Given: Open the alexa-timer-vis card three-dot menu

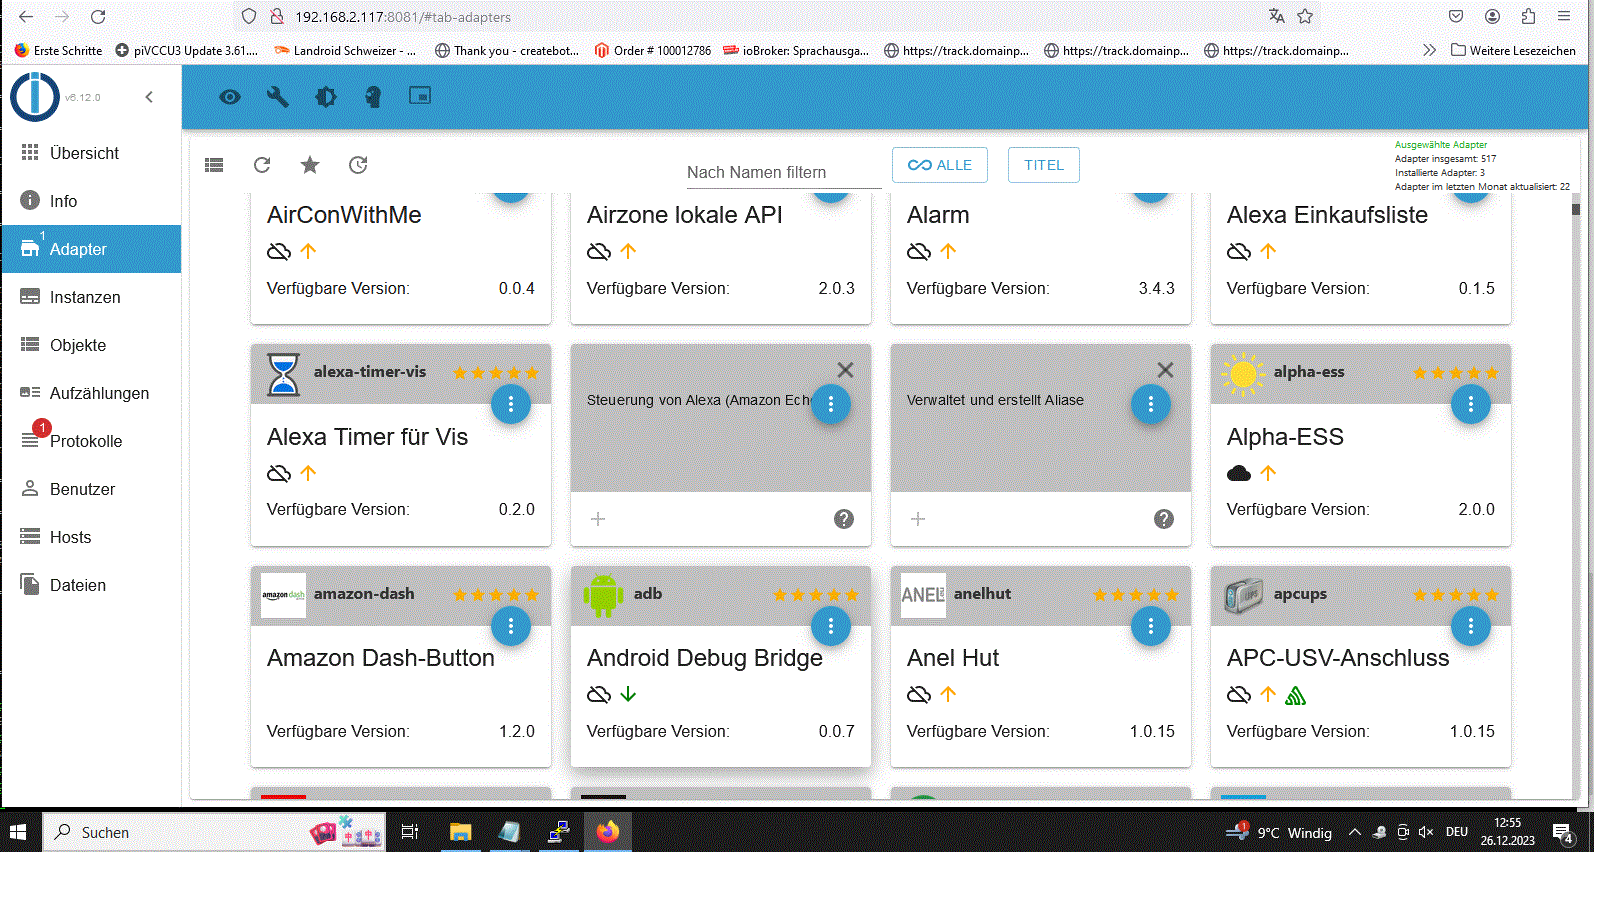Looking at the screenshot, I should pyautogui.click(x=510, y=404).
